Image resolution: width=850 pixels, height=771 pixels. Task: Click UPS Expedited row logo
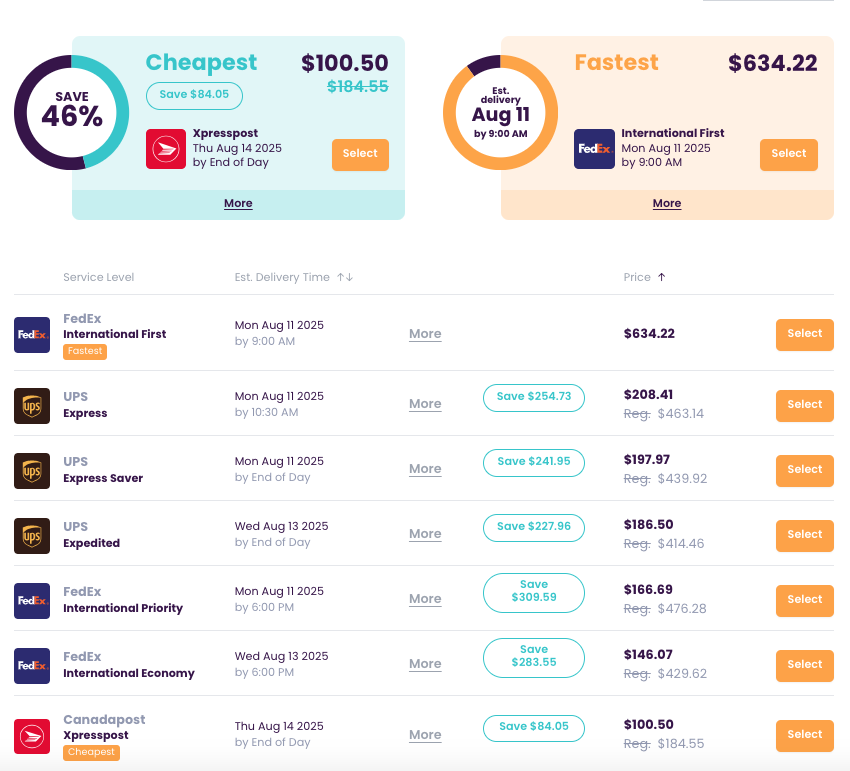(x=32, y=535)
